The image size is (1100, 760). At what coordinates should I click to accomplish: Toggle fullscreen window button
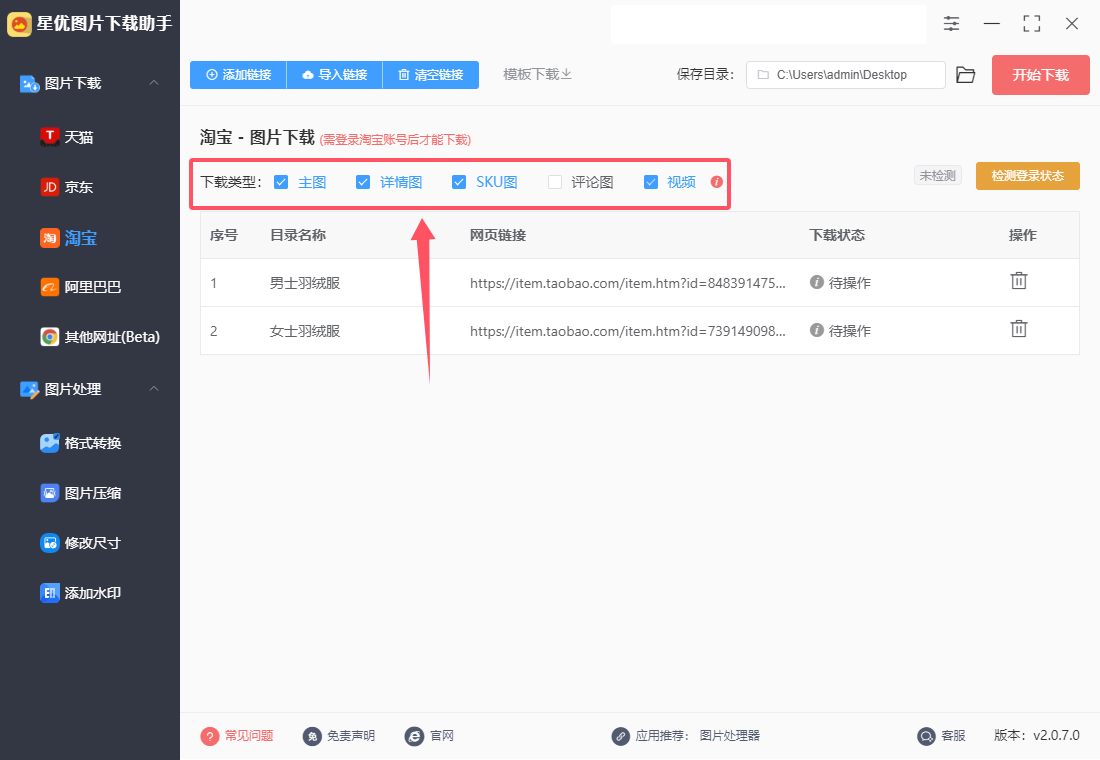(1031, 23)
